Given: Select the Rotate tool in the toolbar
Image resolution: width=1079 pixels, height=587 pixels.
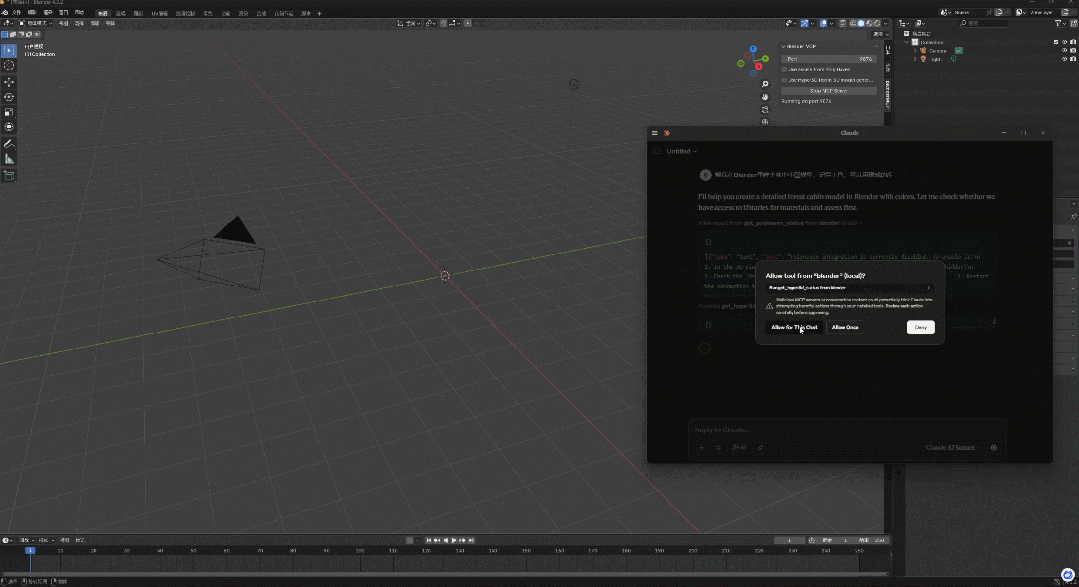Looking at the screenshot, I should [x=9, y=97].
